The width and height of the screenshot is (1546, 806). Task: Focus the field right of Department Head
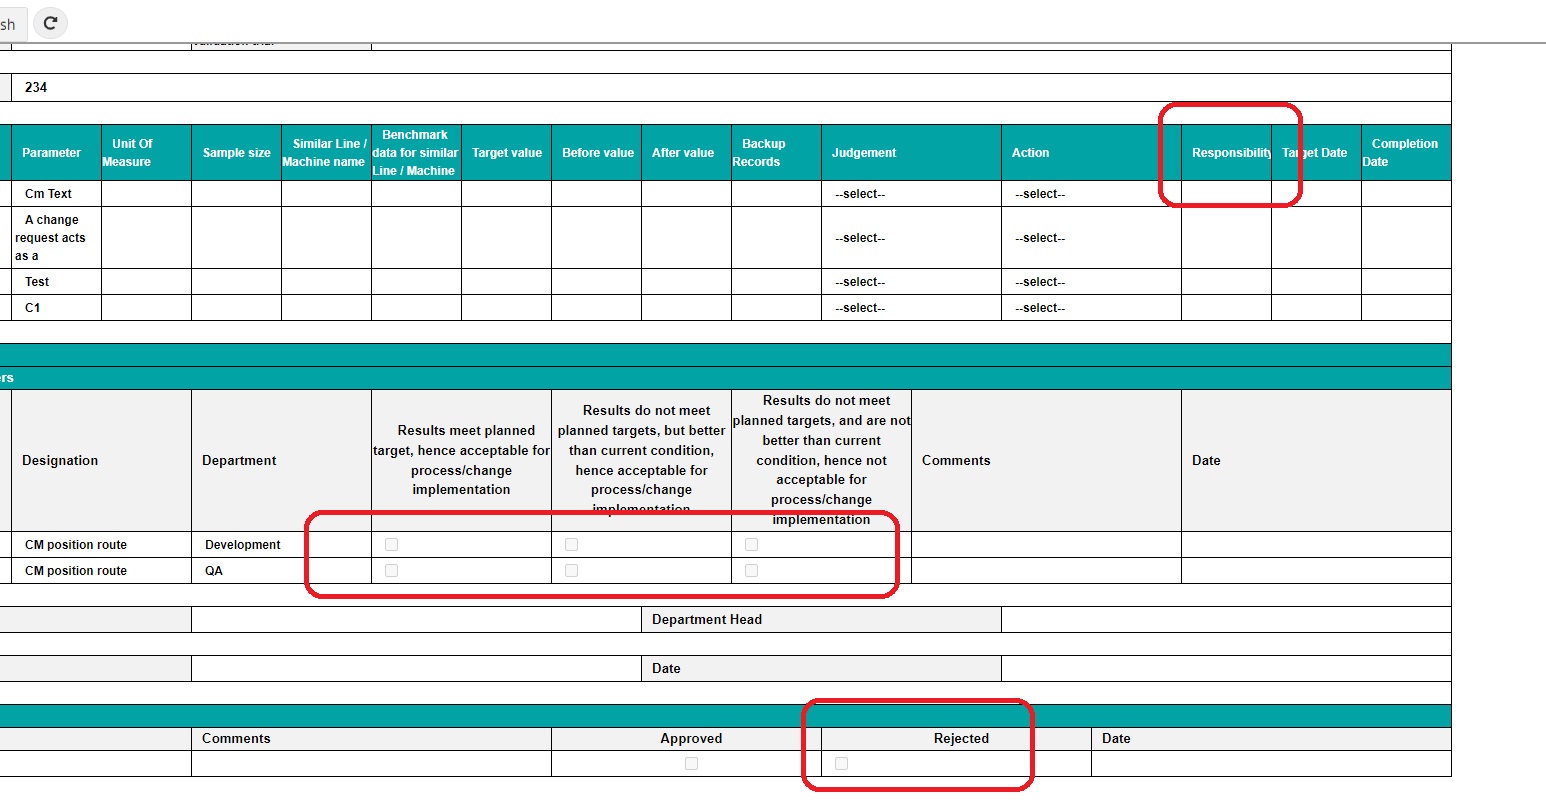click(x=1226, y=620)
